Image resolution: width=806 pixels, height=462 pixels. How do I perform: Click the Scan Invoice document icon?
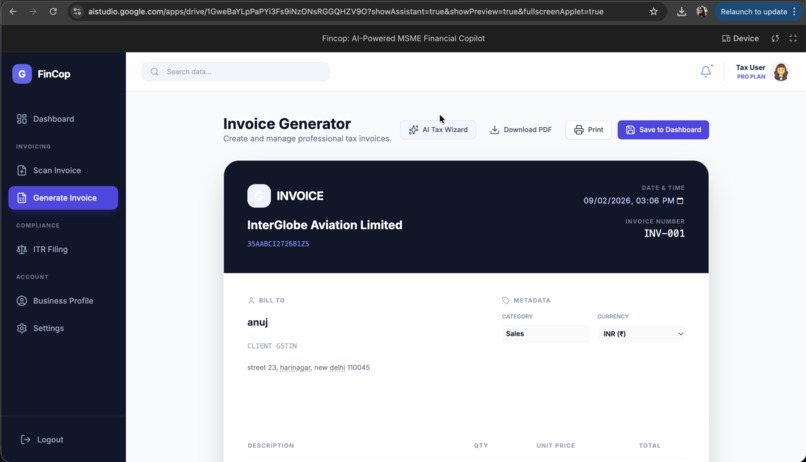[22, 170]
